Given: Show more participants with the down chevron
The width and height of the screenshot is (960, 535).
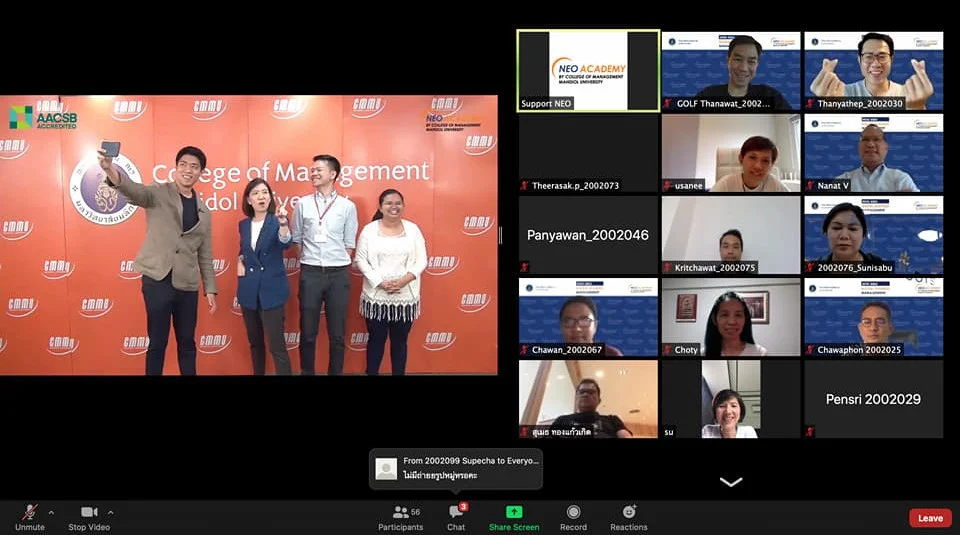Looking at the screenshot, I should point(730,482).
